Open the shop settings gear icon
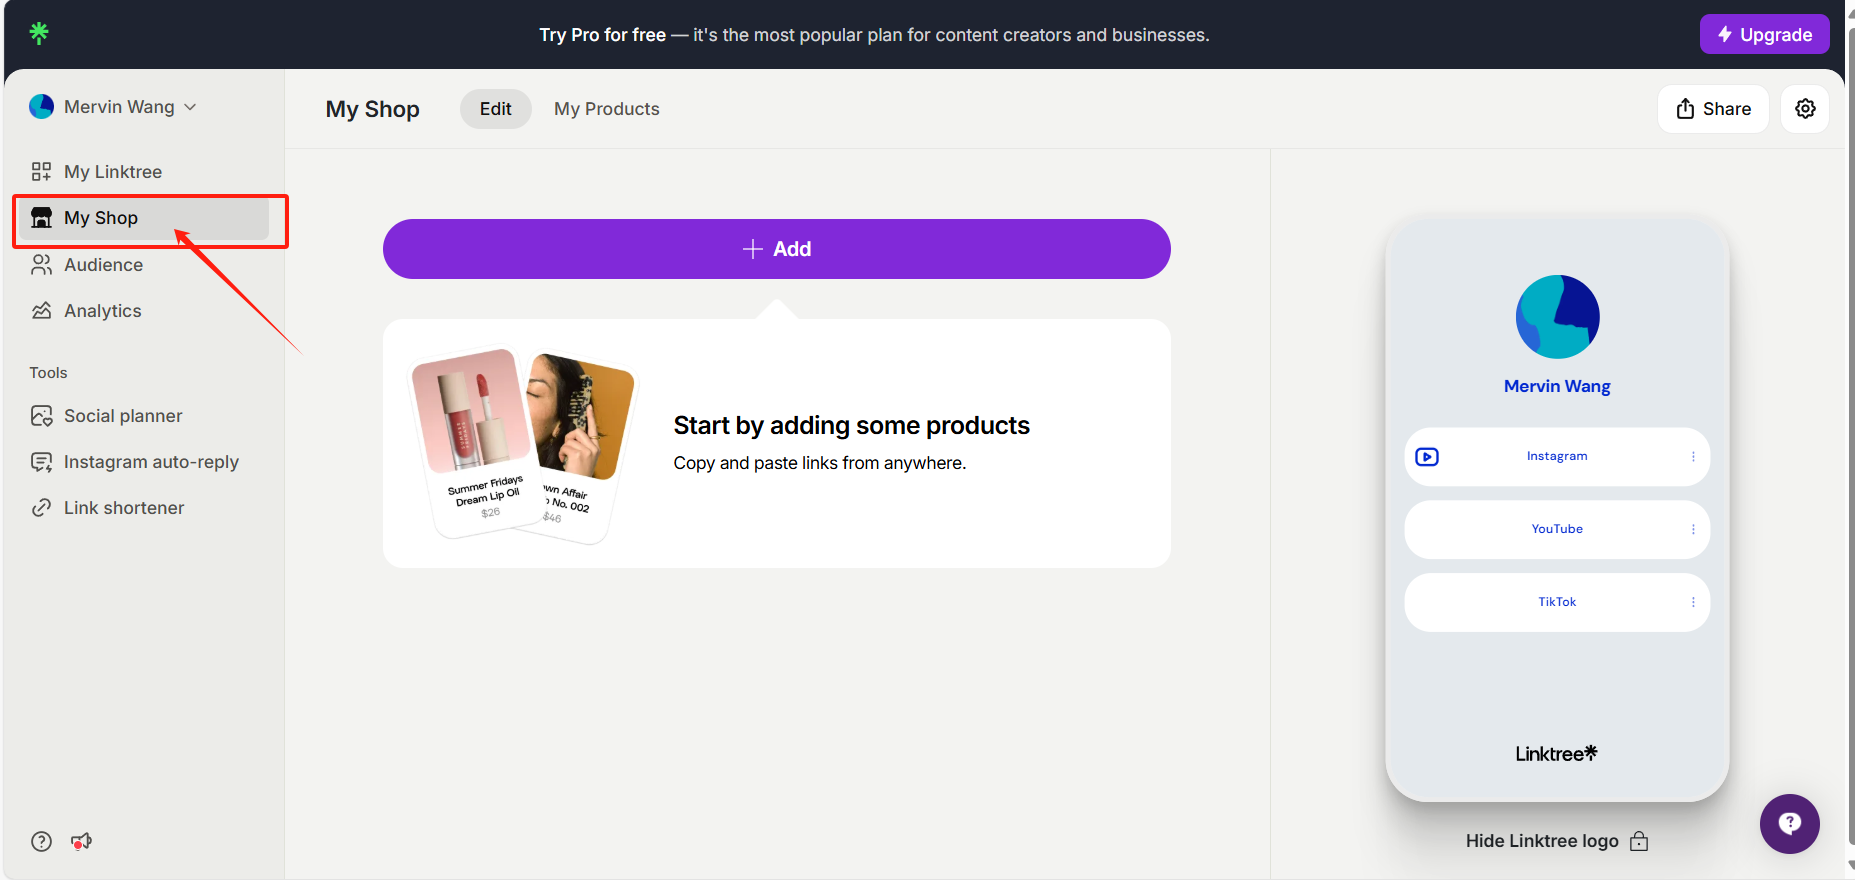The height and width of the screenshot is (880, 1855). (x=1805, y=109)
